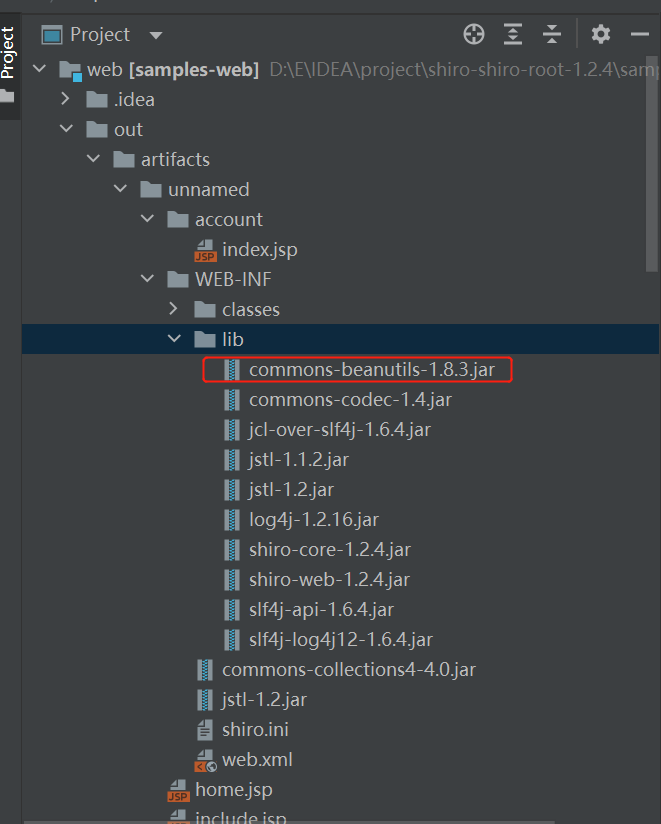
Task: Click the Project vertical side tab
Action: 7,53
